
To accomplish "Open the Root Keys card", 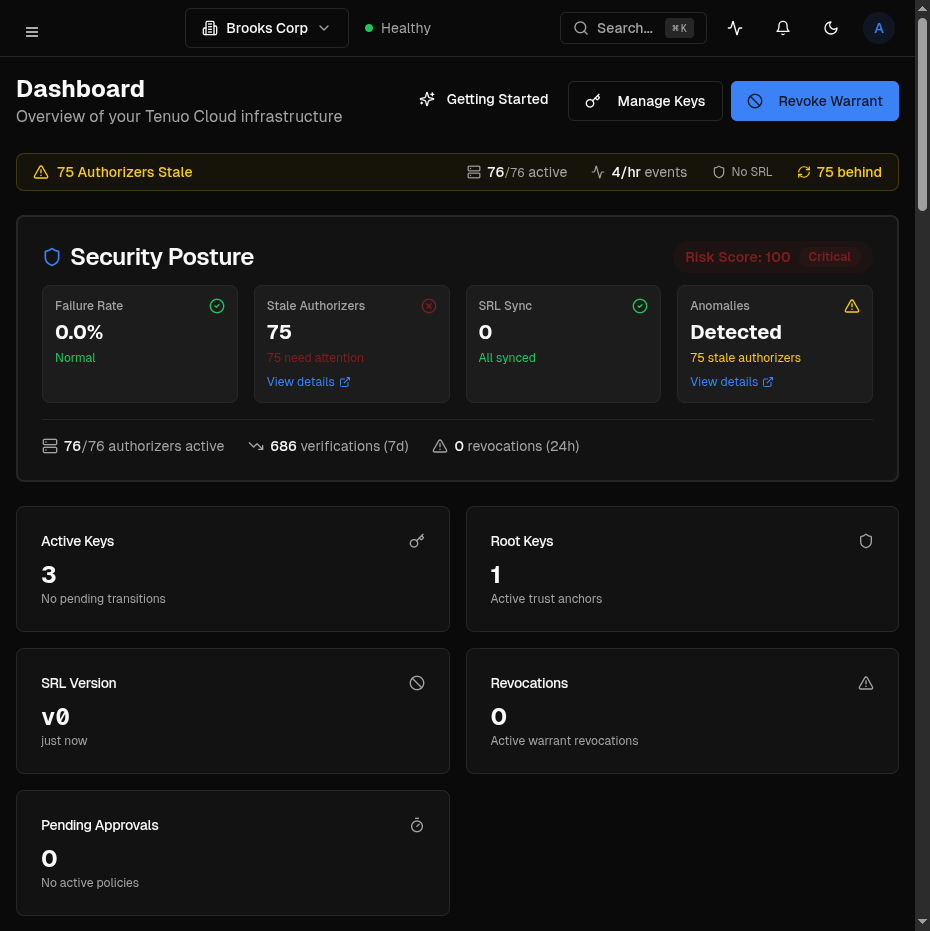I will click(x=682, y=569).
